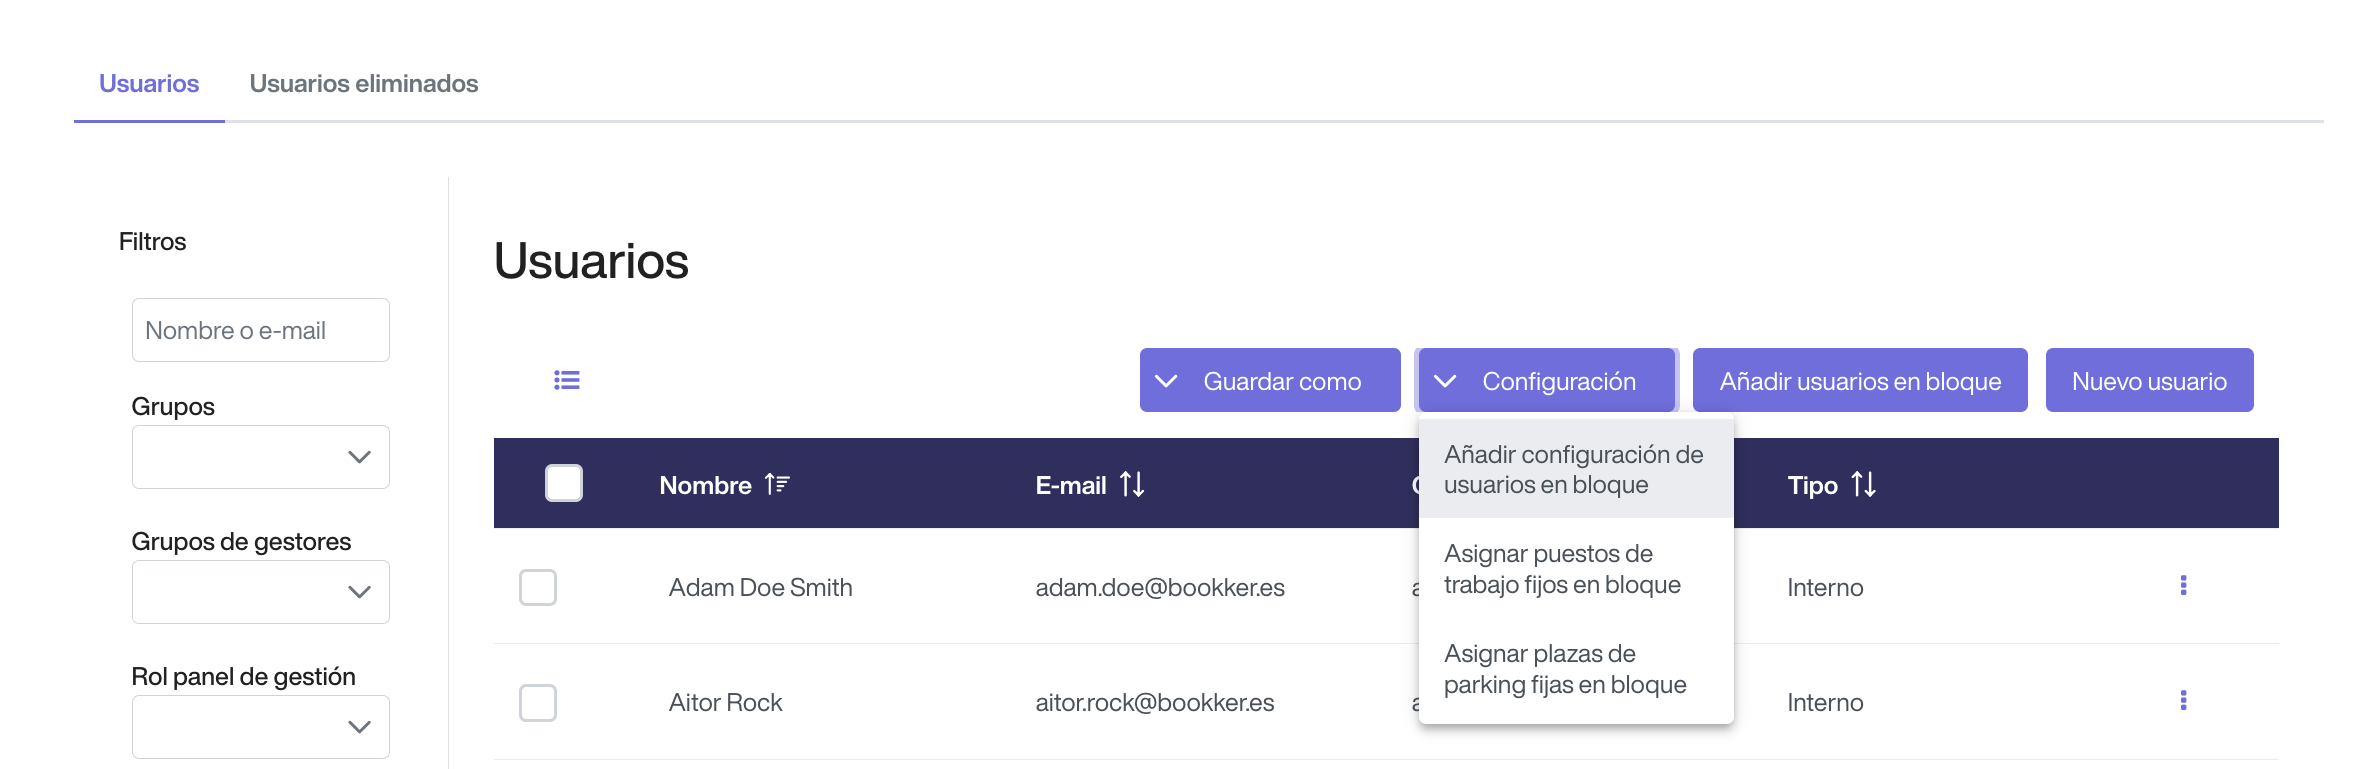Open the Guardar como dropdown button
2374x769 pixels.
[1269, 381]
